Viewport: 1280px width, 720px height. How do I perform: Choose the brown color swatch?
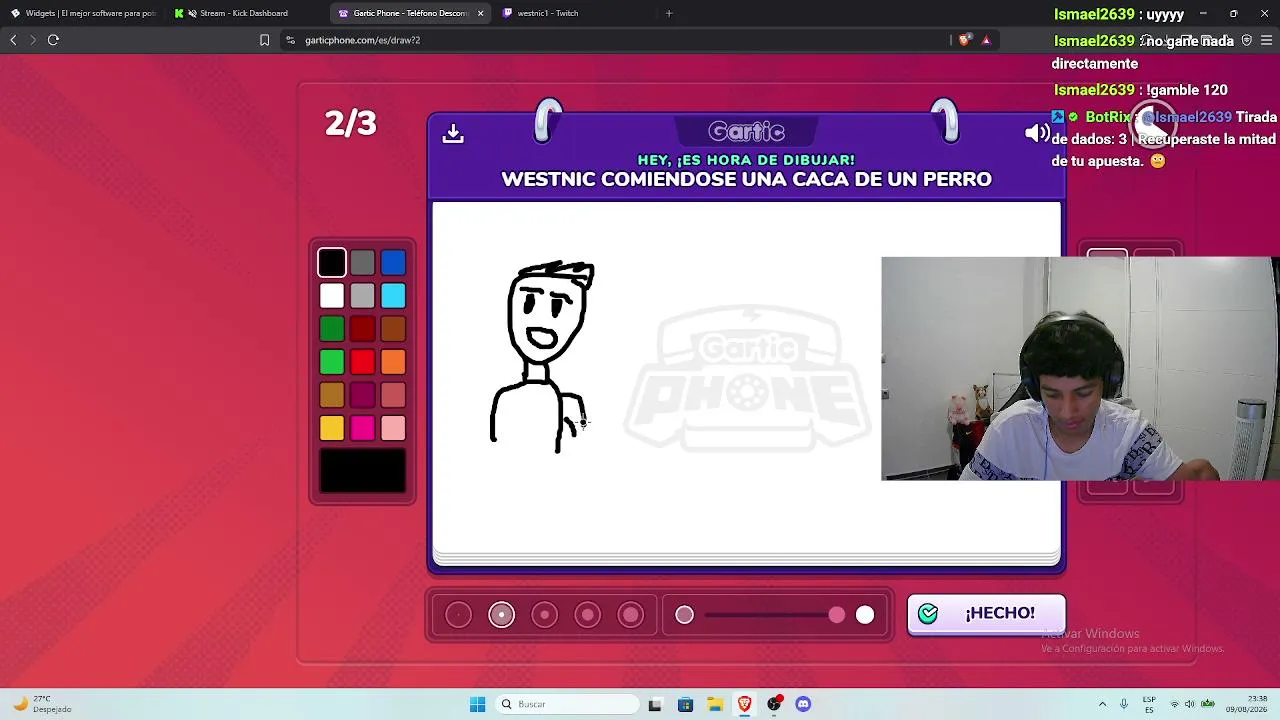coord(393,328)
